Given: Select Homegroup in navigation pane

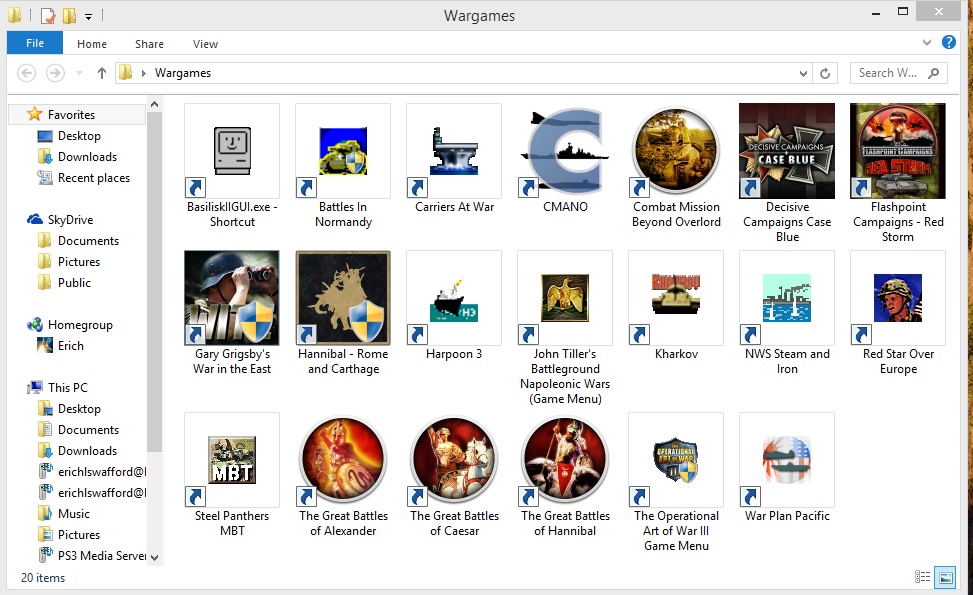Looking at the screenshot, I should coord(80,324).
